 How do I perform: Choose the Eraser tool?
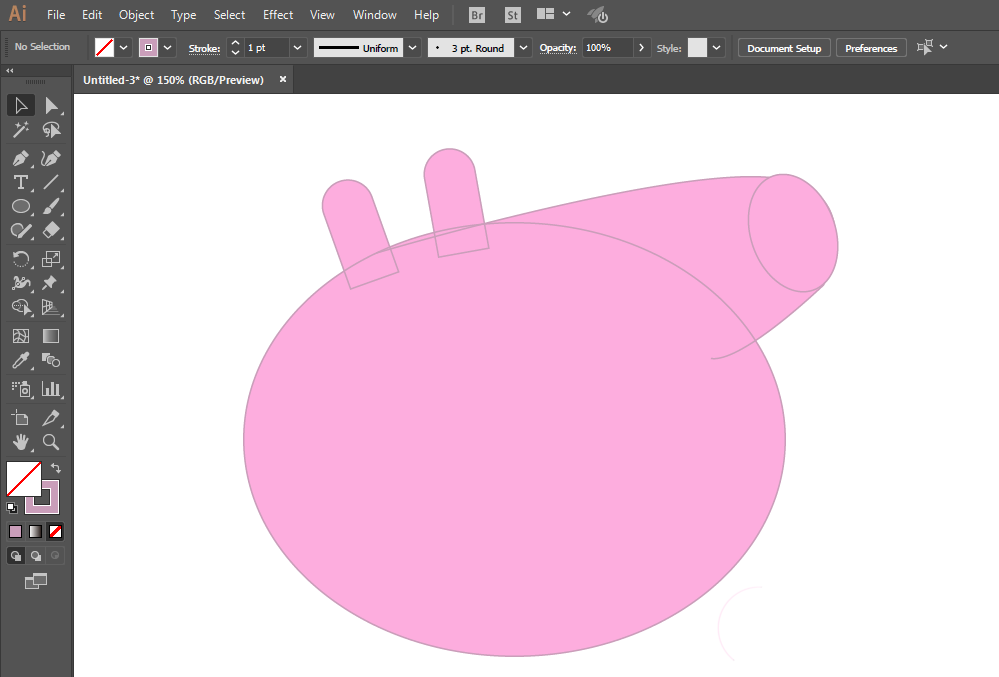[x=51, y=231]
